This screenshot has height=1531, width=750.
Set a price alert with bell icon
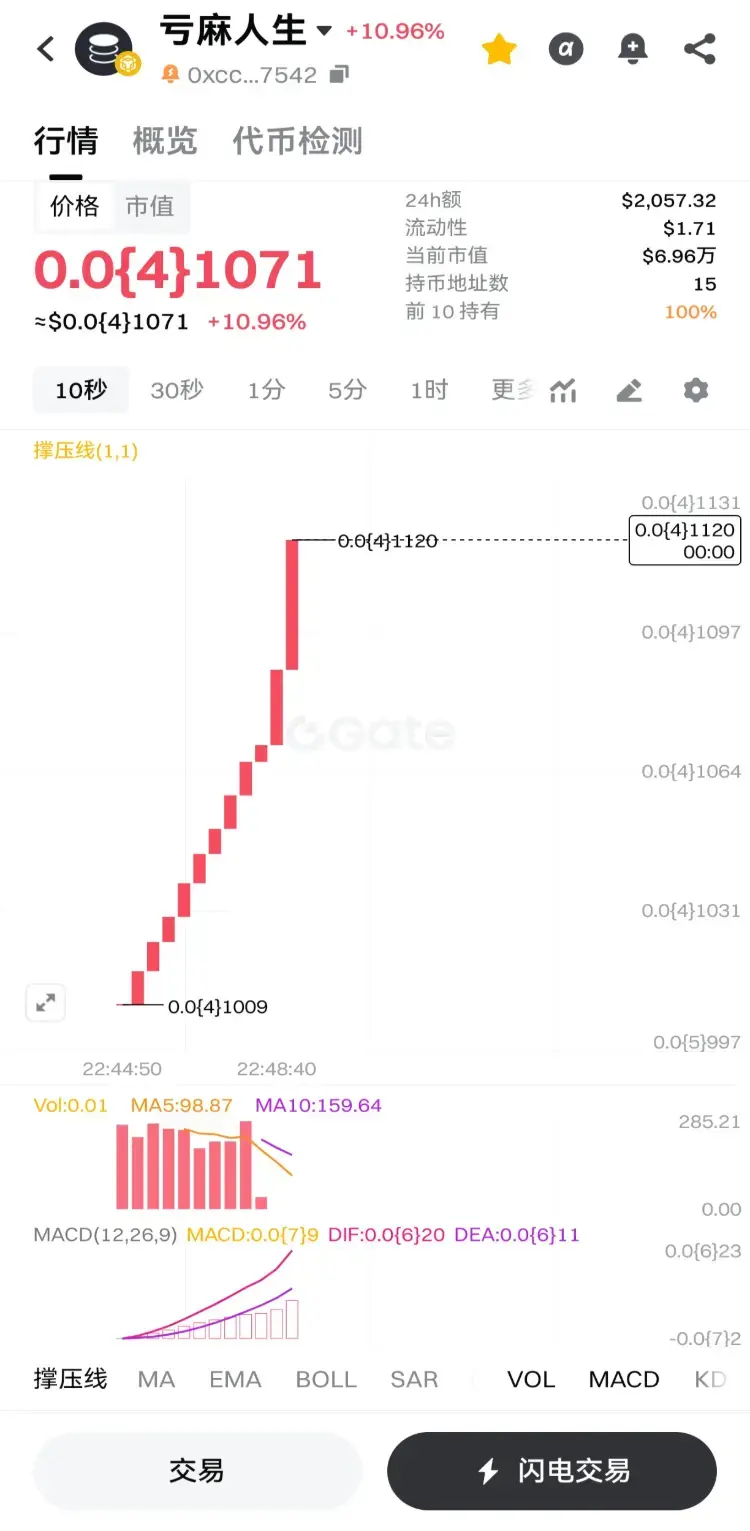632,49
